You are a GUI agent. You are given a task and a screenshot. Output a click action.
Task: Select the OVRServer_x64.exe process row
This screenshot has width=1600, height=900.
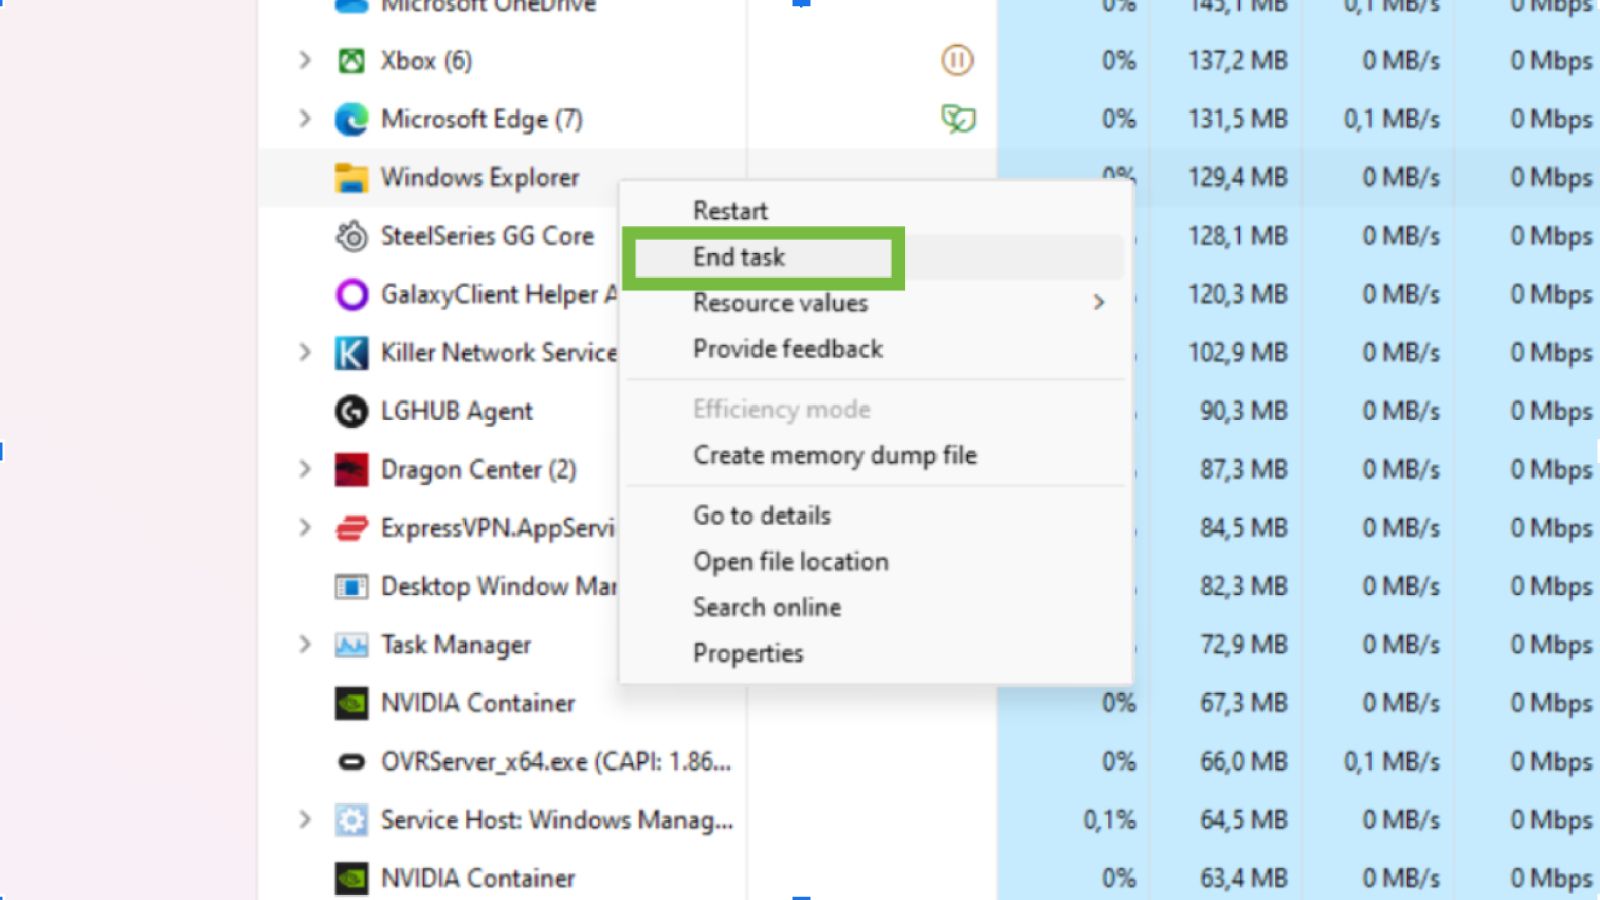(x=540, y=761)
